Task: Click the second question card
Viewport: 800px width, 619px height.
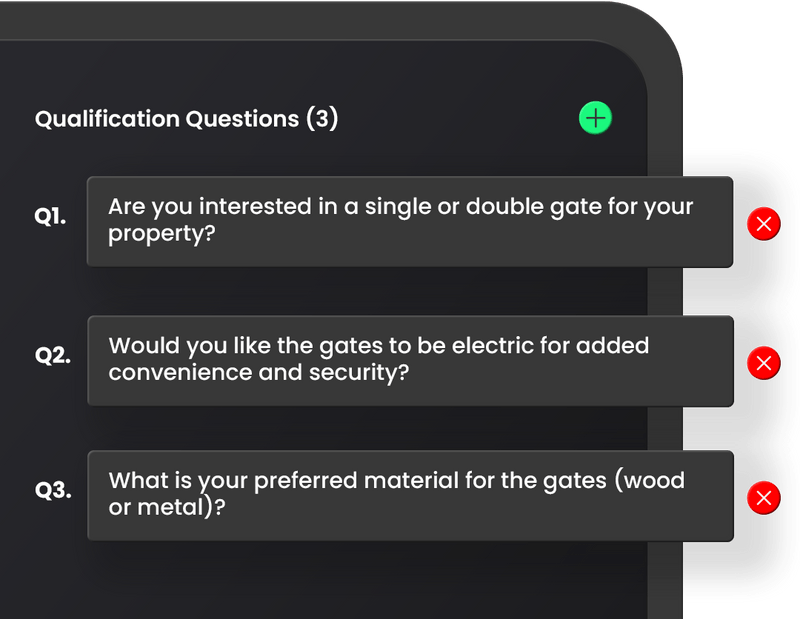Action: (x=408, y=360)
